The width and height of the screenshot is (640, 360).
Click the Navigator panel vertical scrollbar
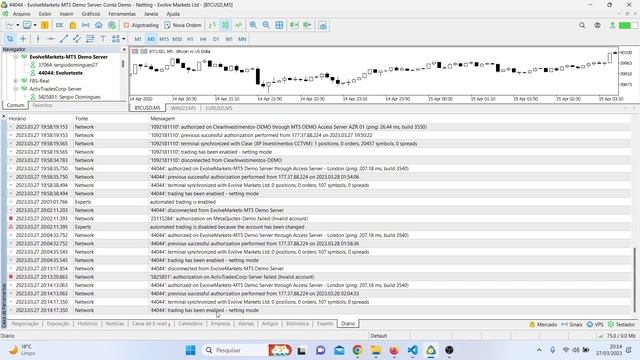(x=123, y=64)
